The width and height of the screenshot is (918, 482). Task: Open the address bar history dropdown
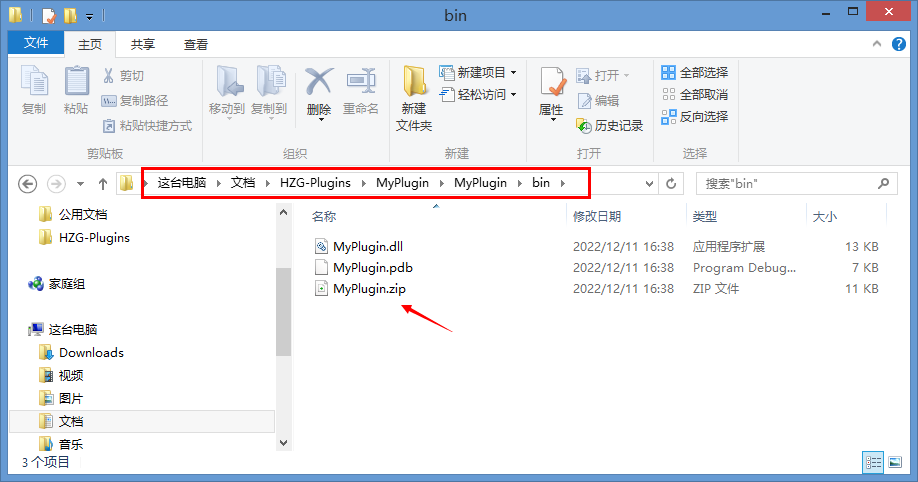pyautogui.click(x=649, y=184)
